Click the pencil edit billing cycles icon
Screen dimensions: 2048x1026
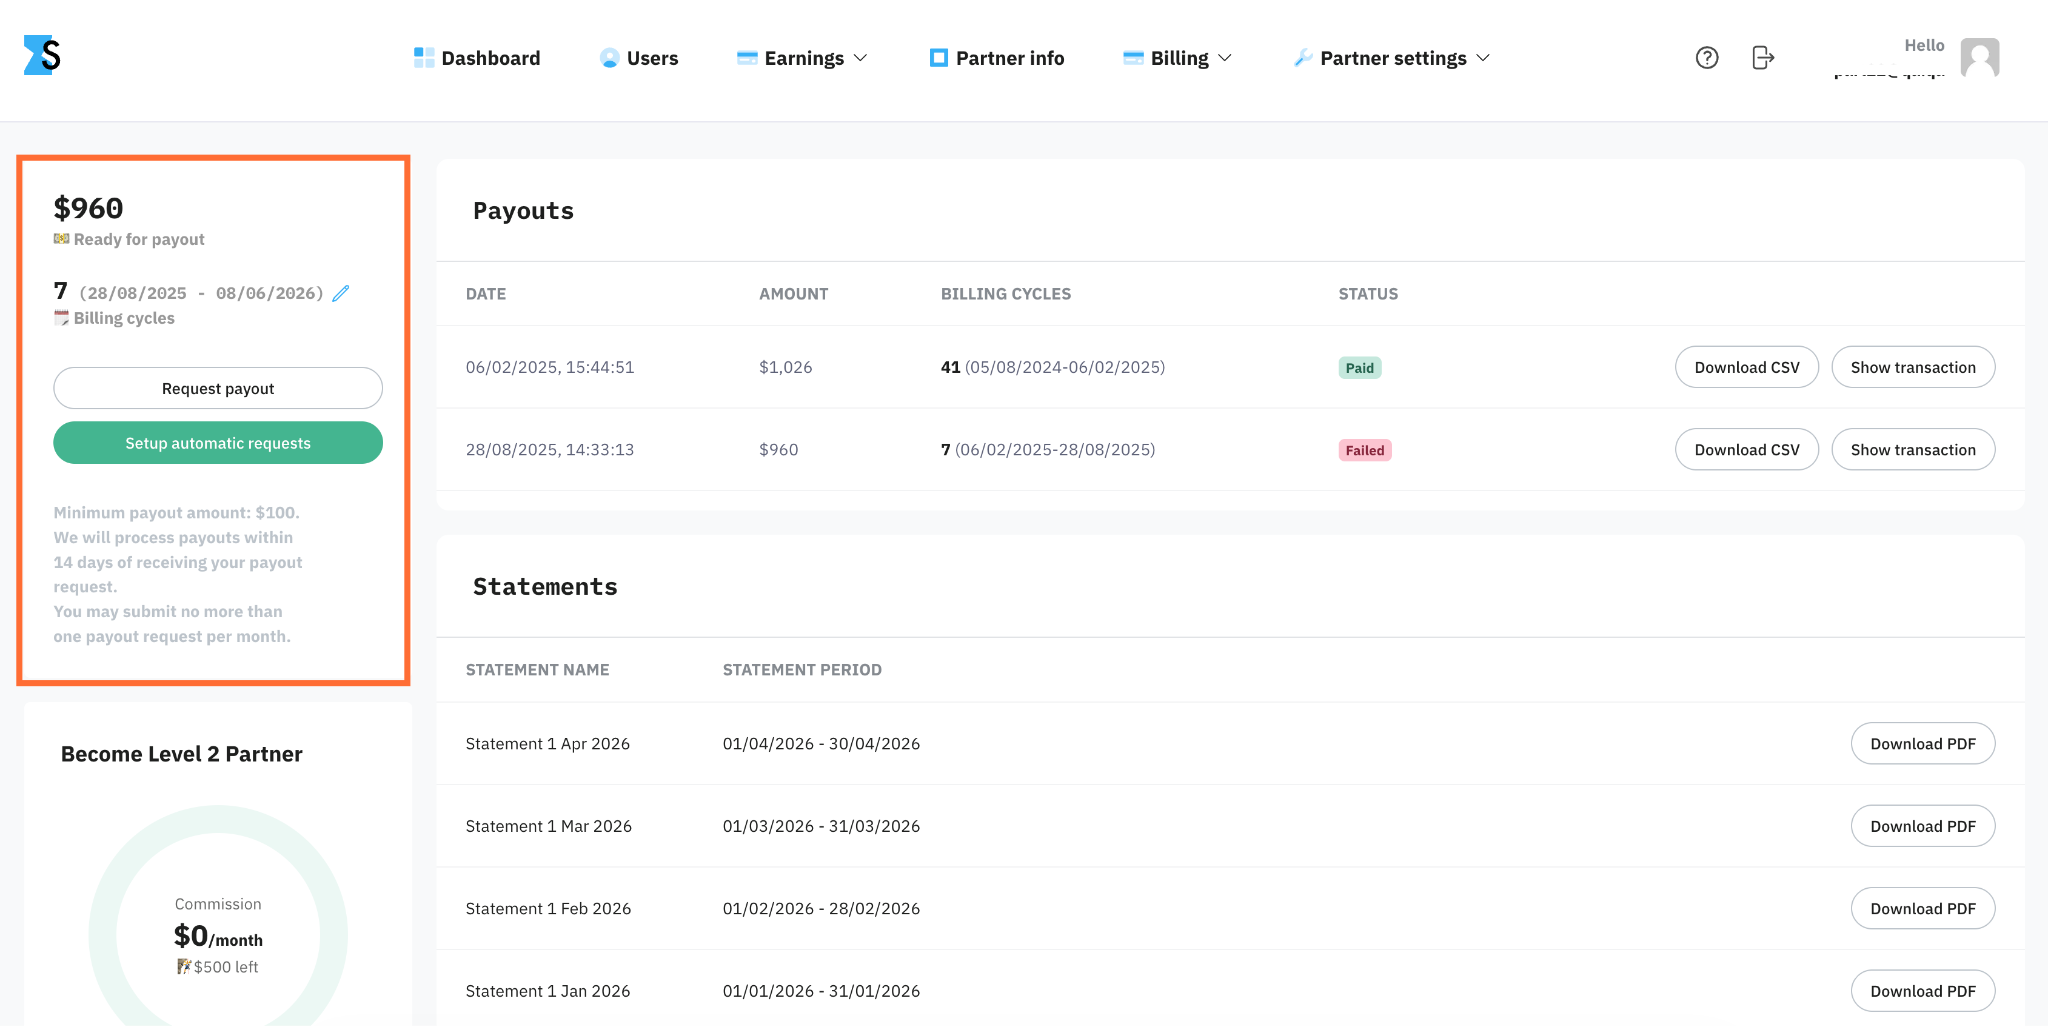(x=341, y=293)
